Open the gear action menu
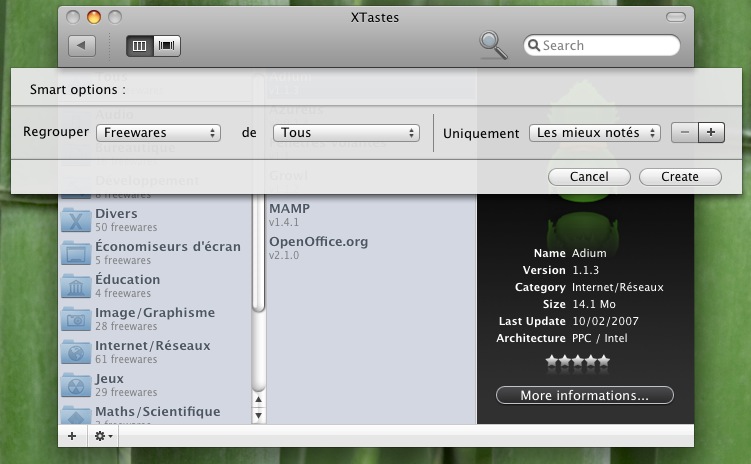The image size is (751, 464). [103, 436]
